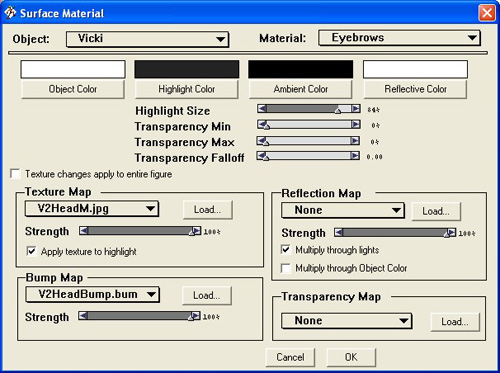Click the black Ambient Color swatch
The width and height of the screenshot is (500, 373).
(300, 69)
